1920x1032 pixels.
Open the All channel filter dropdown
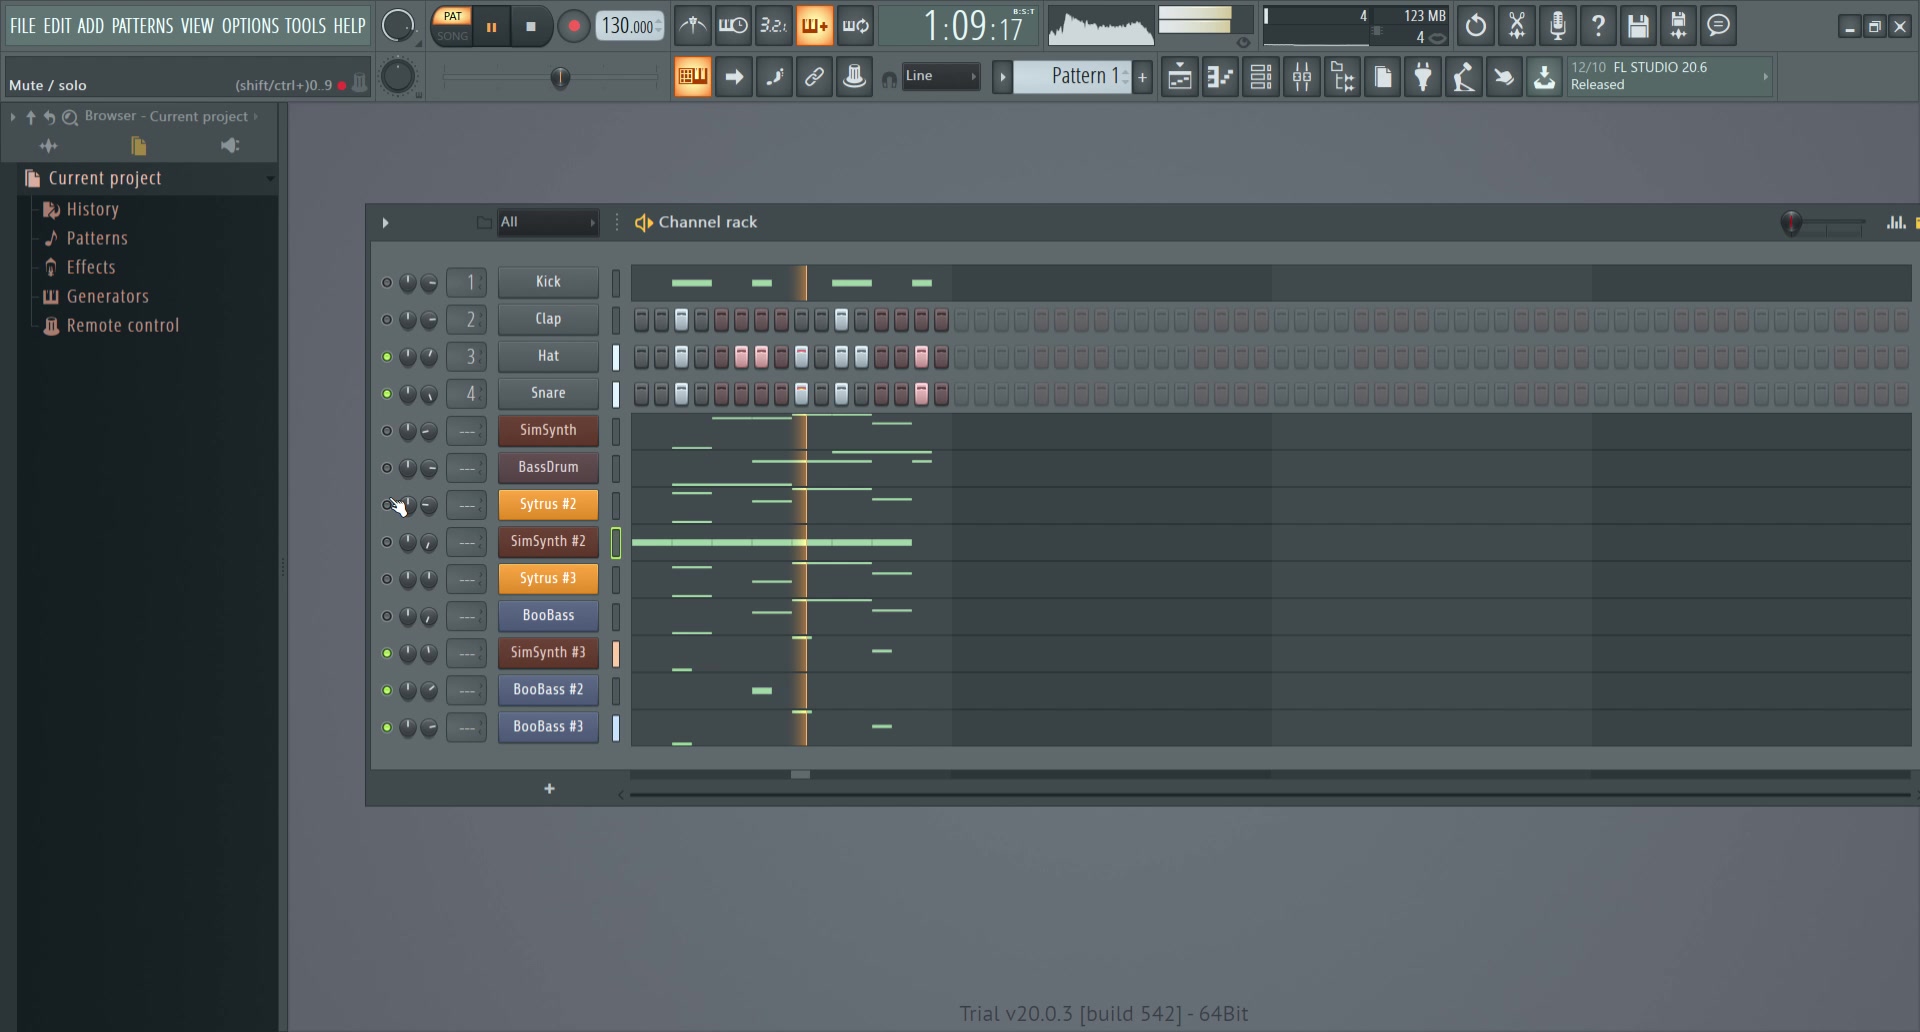548,222
